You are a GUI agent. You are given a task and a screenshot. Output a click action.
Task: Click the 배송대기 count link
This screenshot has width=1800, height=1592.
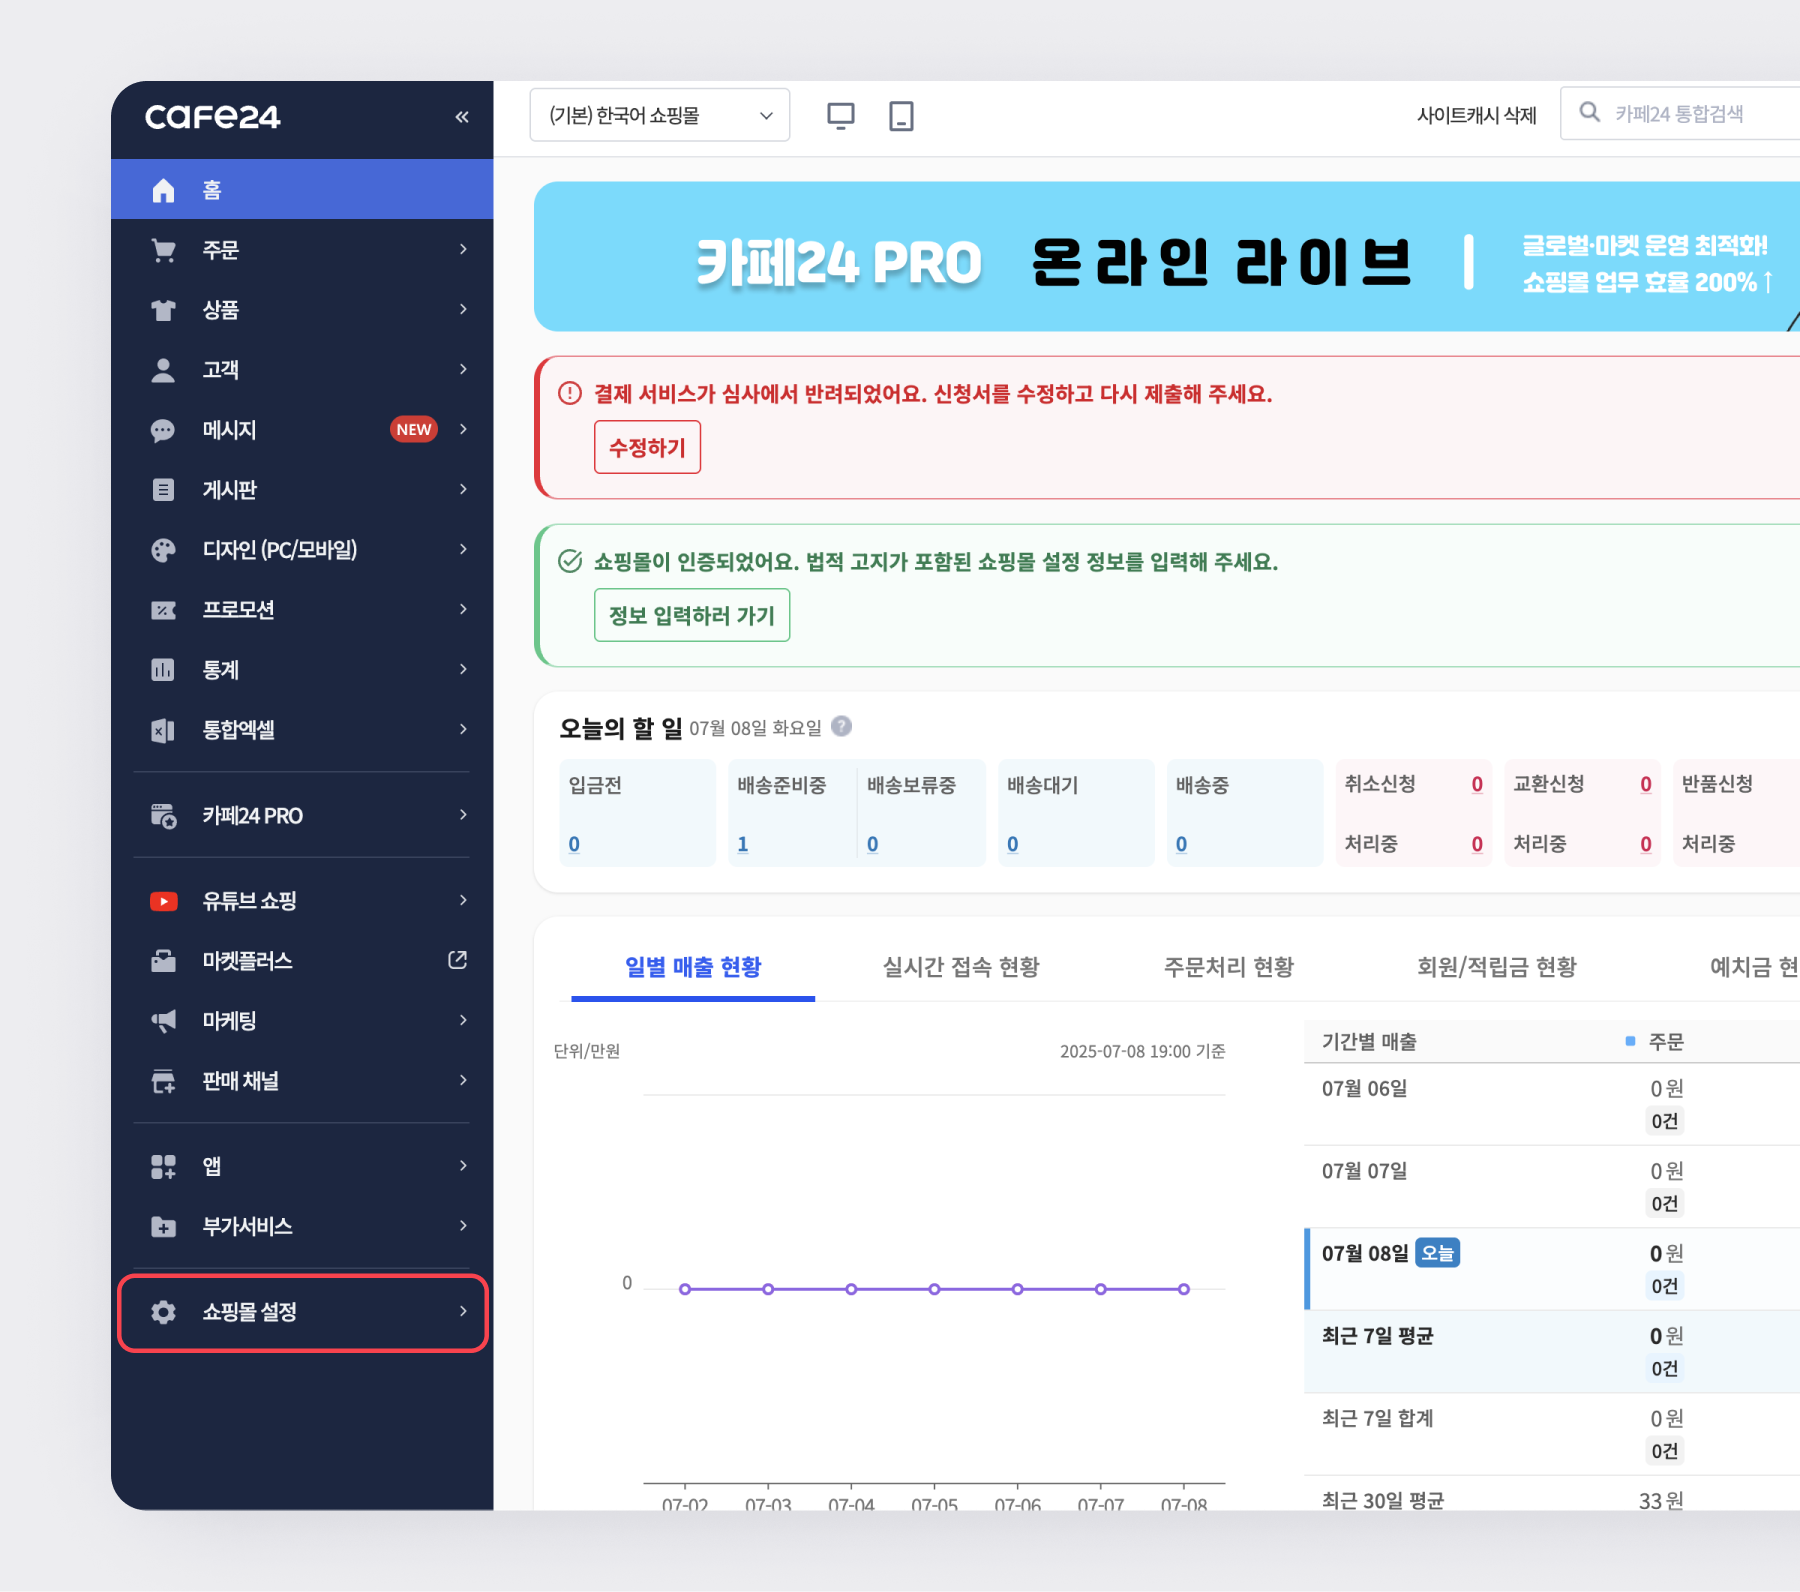[x=1013, y=844]
